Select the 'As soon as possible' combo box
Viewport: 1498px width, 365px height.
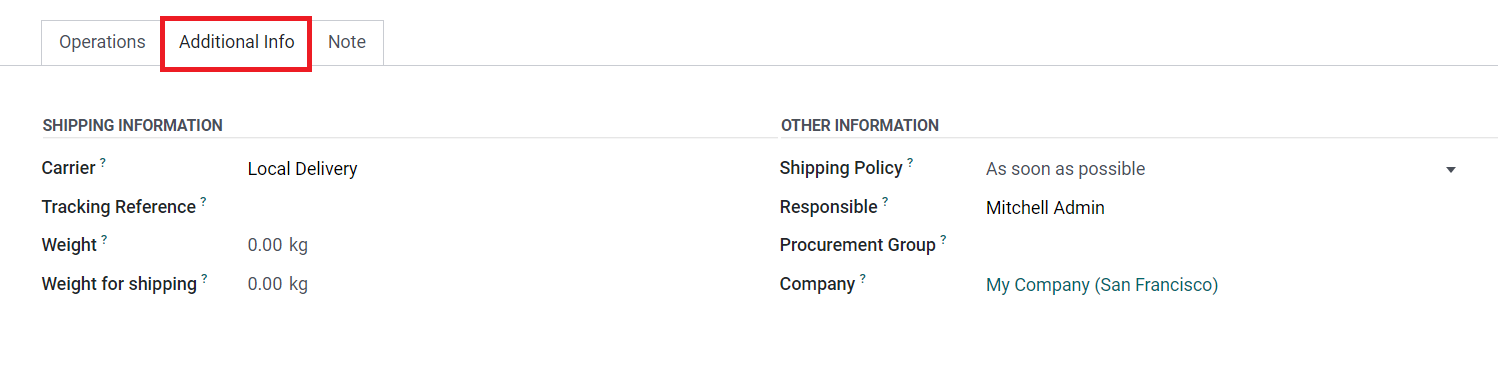click(x=1221, y=169)
